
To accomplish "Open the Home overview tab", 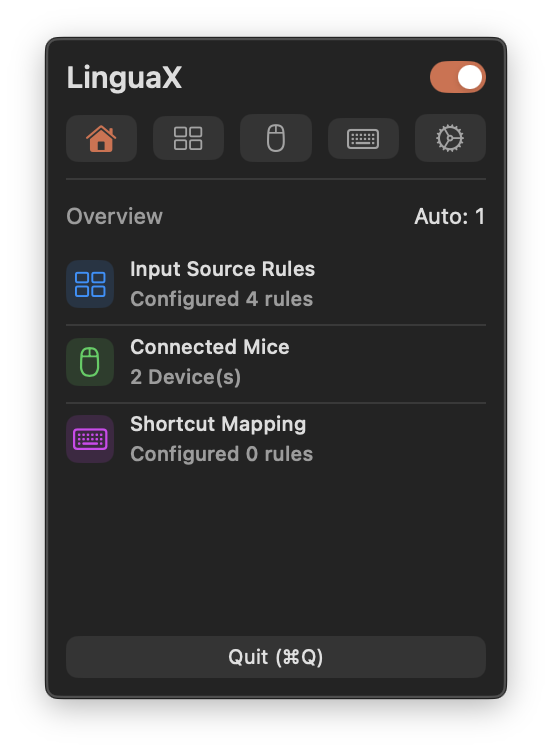I will (x=101, y=138).
